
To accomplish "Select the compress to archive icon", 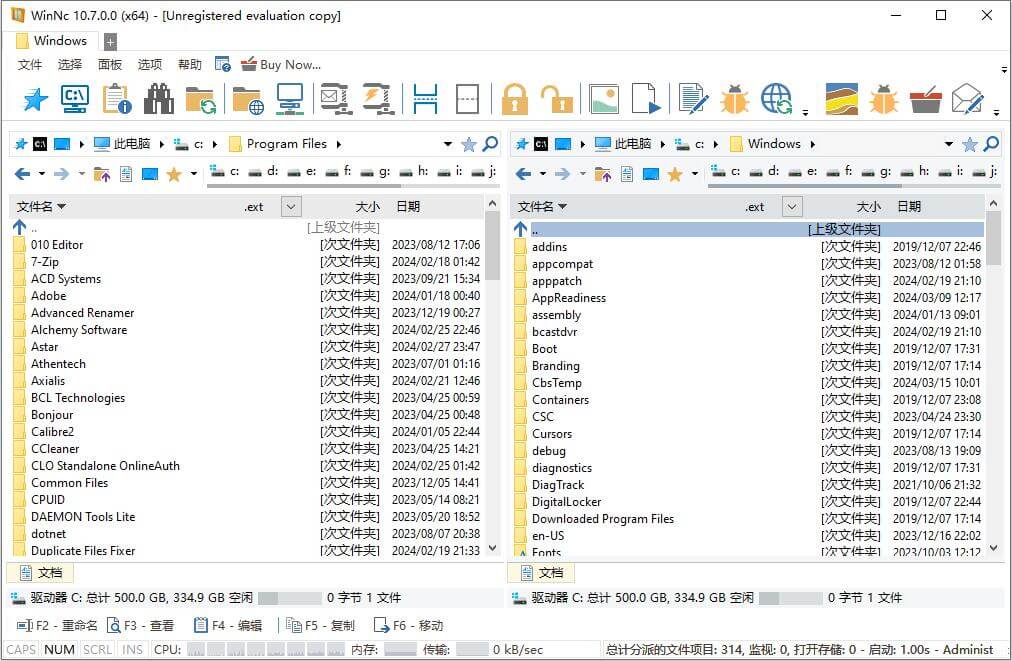I will pyautogui.click(x=335, y=98).
